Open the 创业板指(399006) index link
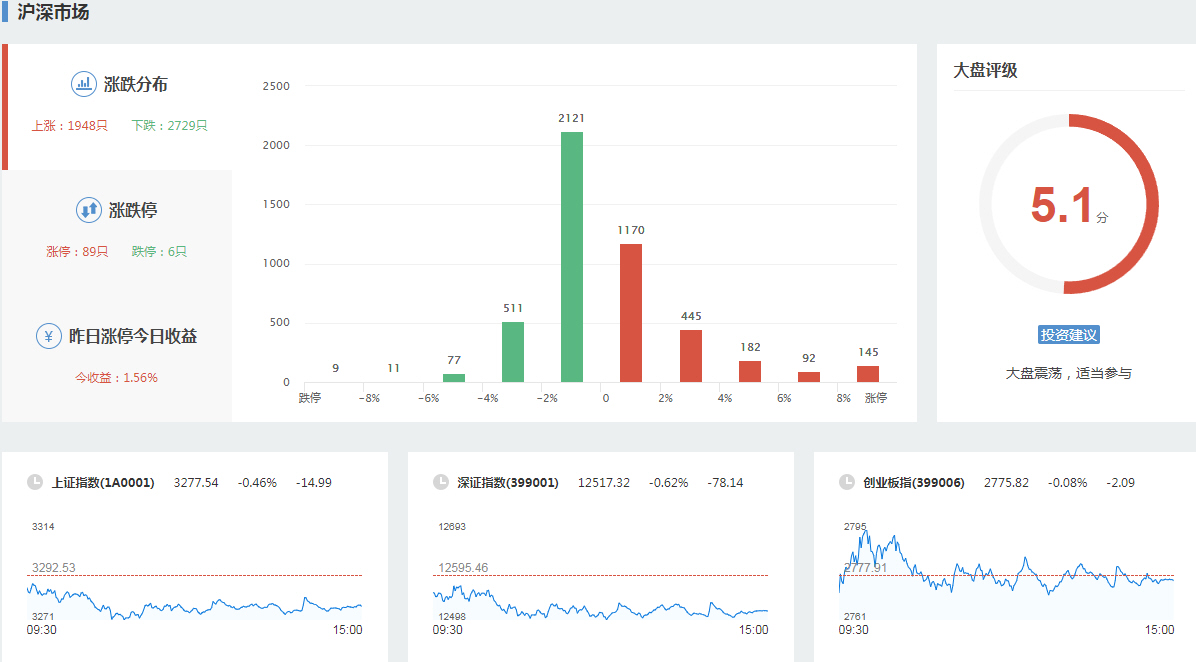 coord(914,483)
